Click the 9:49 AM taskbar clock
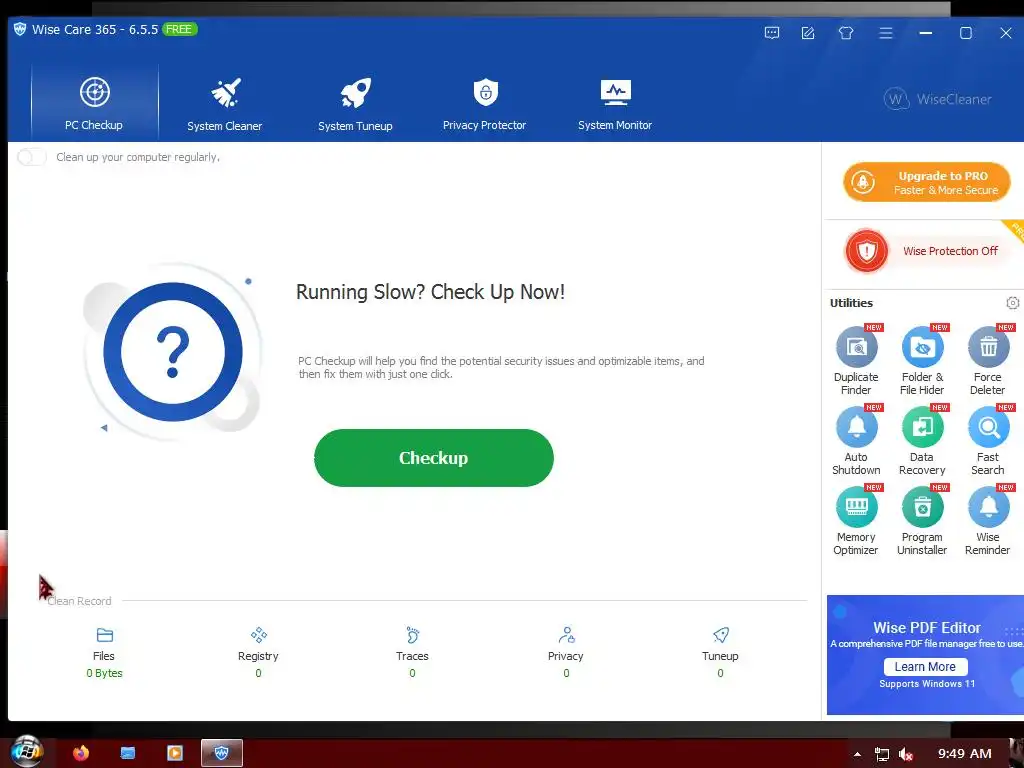The height and width of the screenshot is (768, 1024). tap(965, 754)
